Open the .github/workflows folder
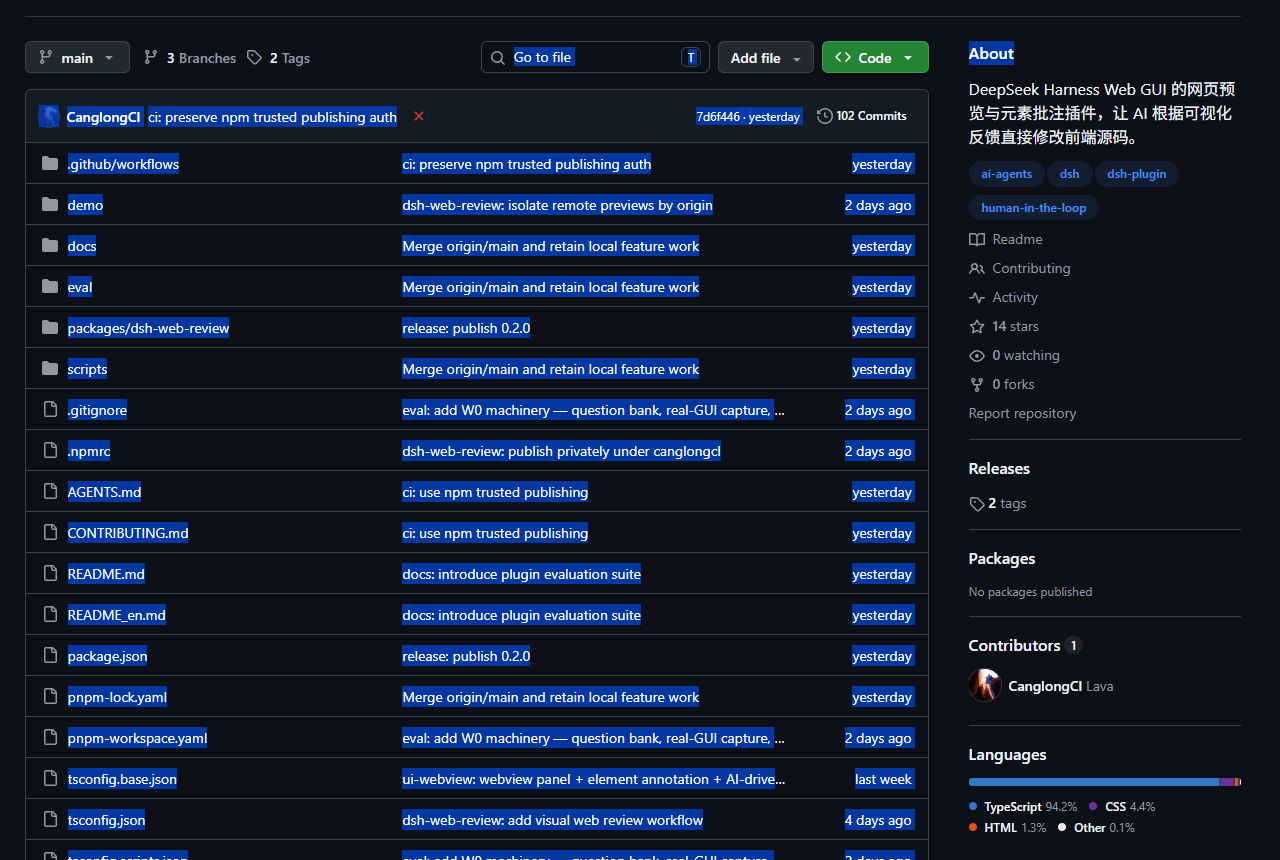Viewport: 1280px width, 860px height. 123,164
